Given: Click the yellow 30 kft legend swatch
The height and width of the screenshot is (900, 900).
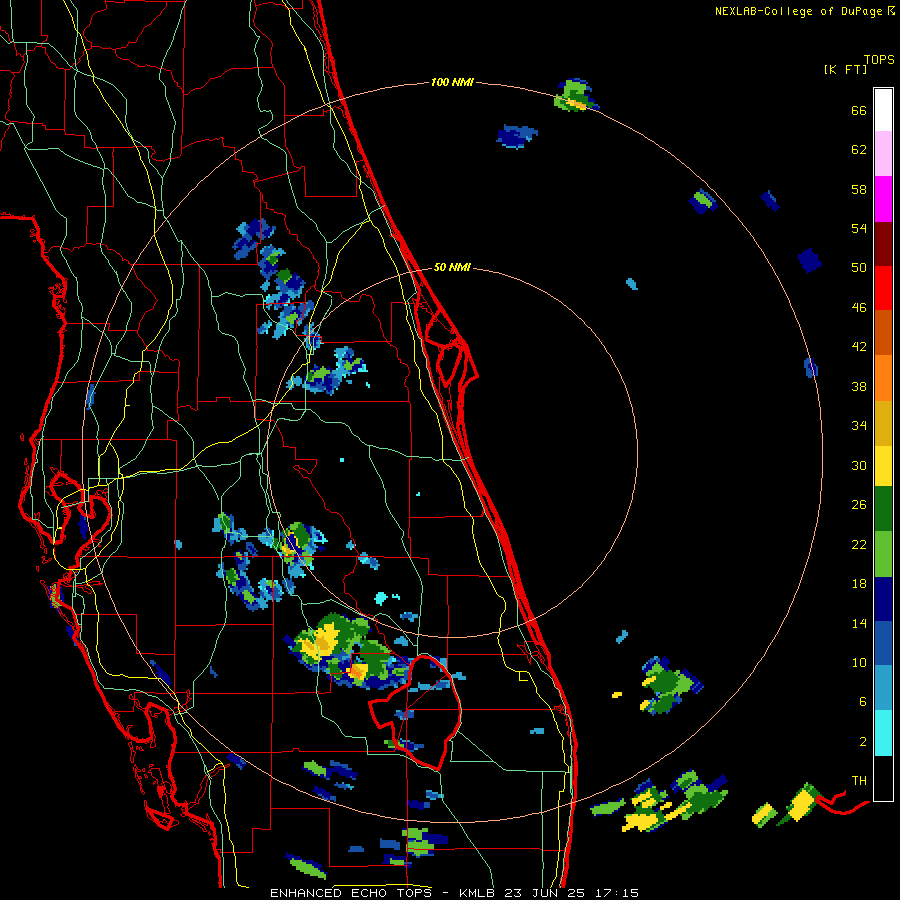Looking at the screenshot, I should [x=883, y=466].
